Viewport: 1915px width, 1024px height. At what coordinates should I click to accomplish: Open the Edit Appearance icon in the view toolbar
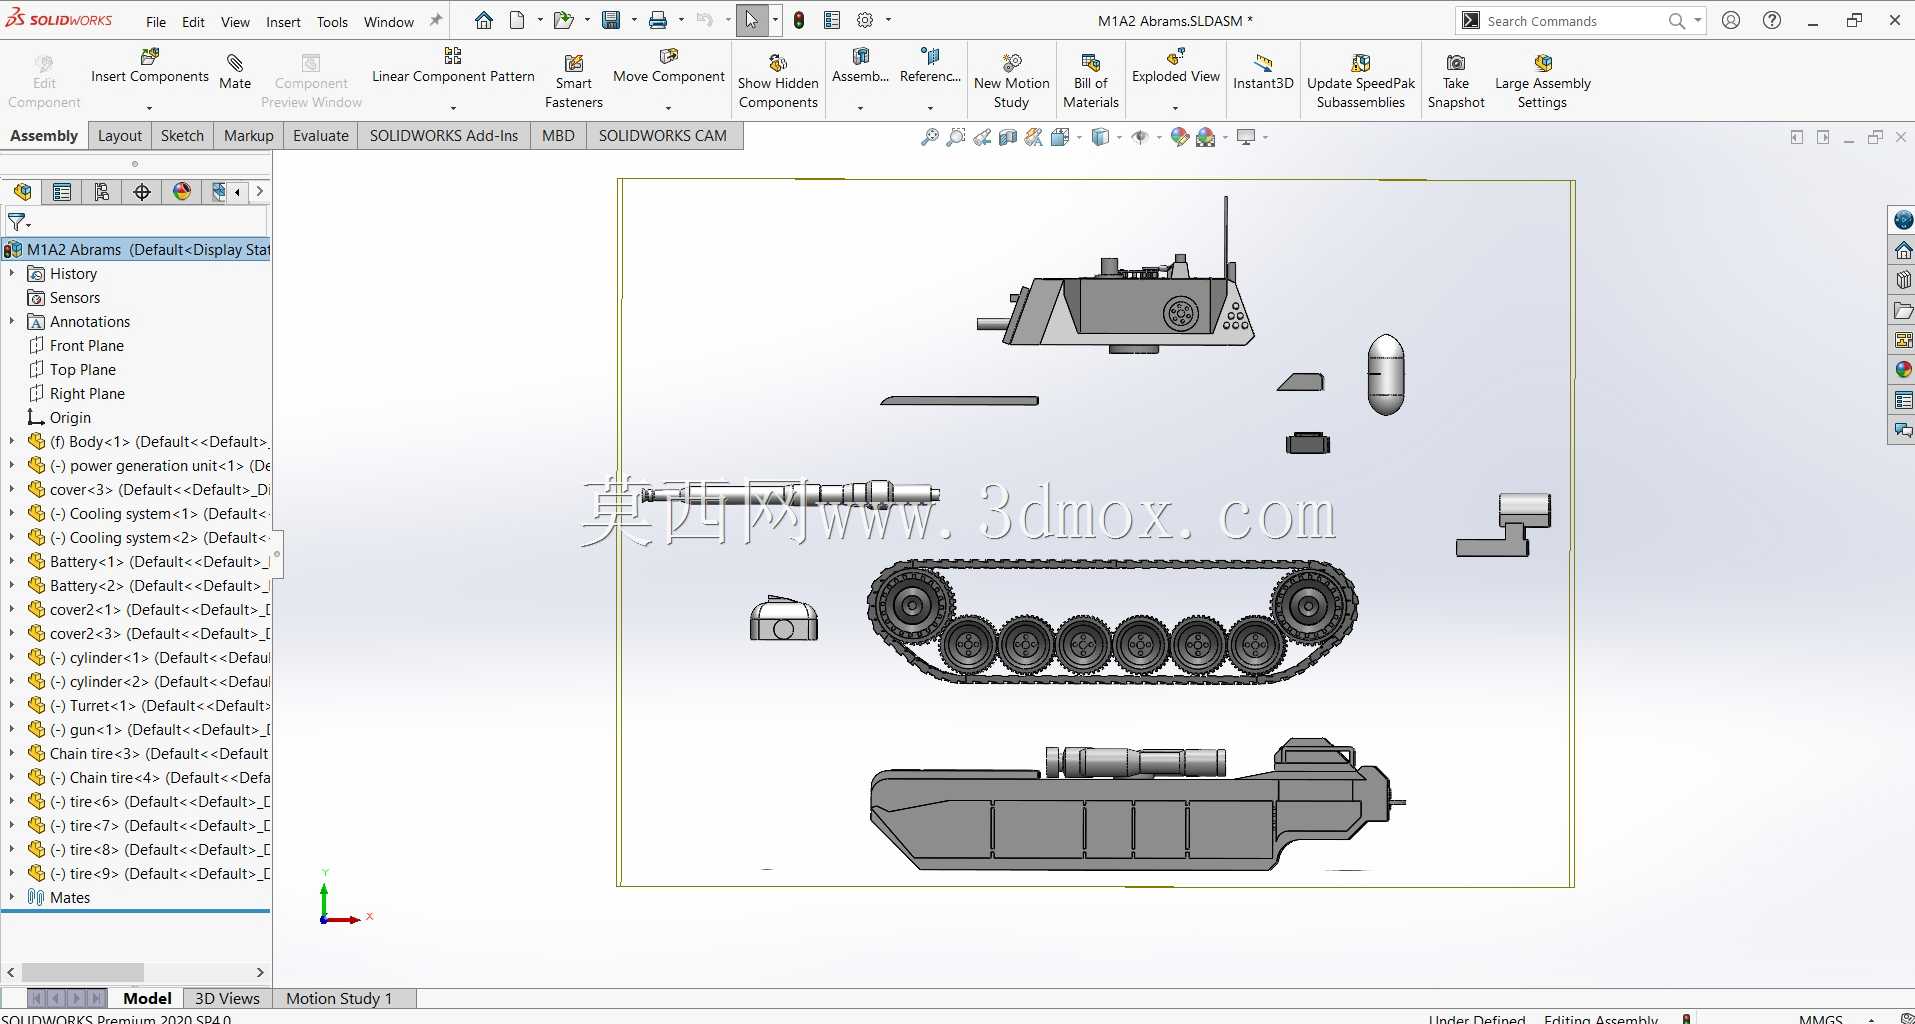tap(1180, 137)
